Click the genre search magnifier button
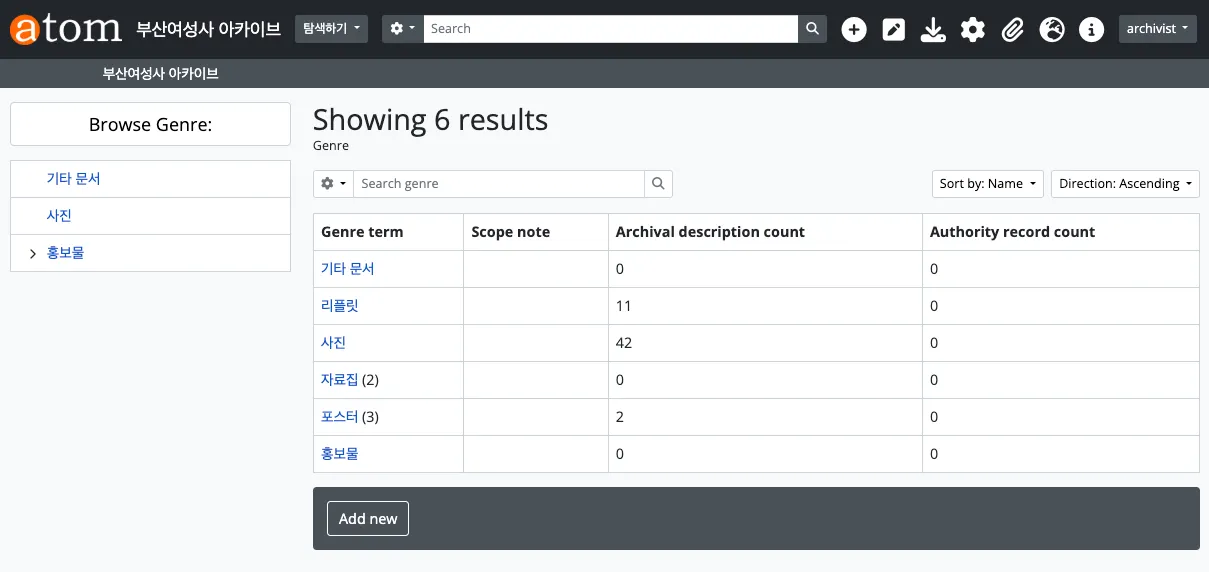 [x=658, y=184]
